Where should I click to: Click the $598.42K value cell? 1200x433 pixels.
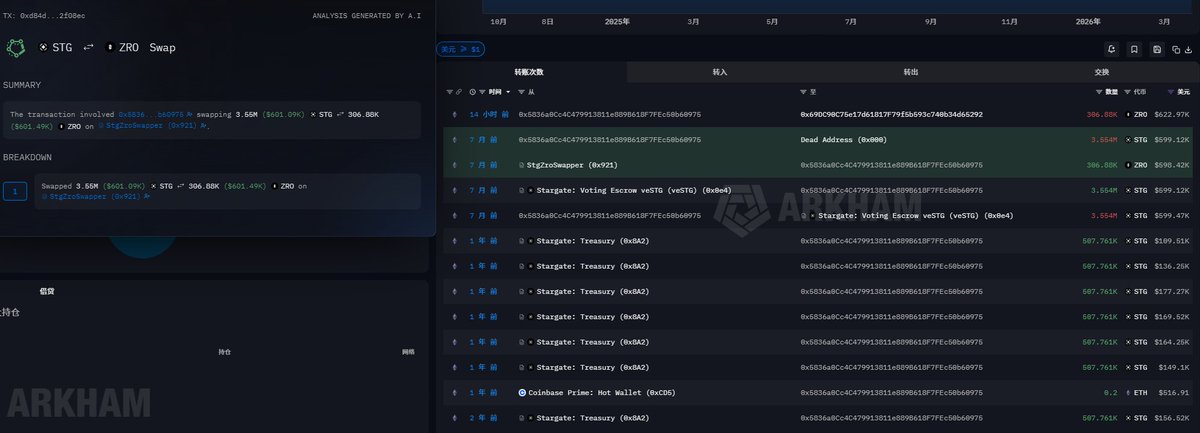pos(1171,164)
